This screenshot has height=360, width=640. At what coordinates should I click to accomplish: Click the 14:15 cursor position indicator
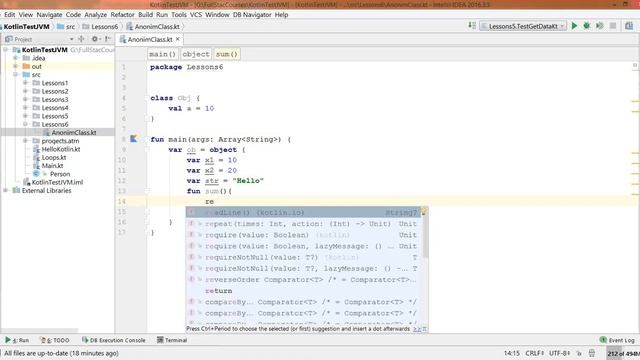pos(511,353)
